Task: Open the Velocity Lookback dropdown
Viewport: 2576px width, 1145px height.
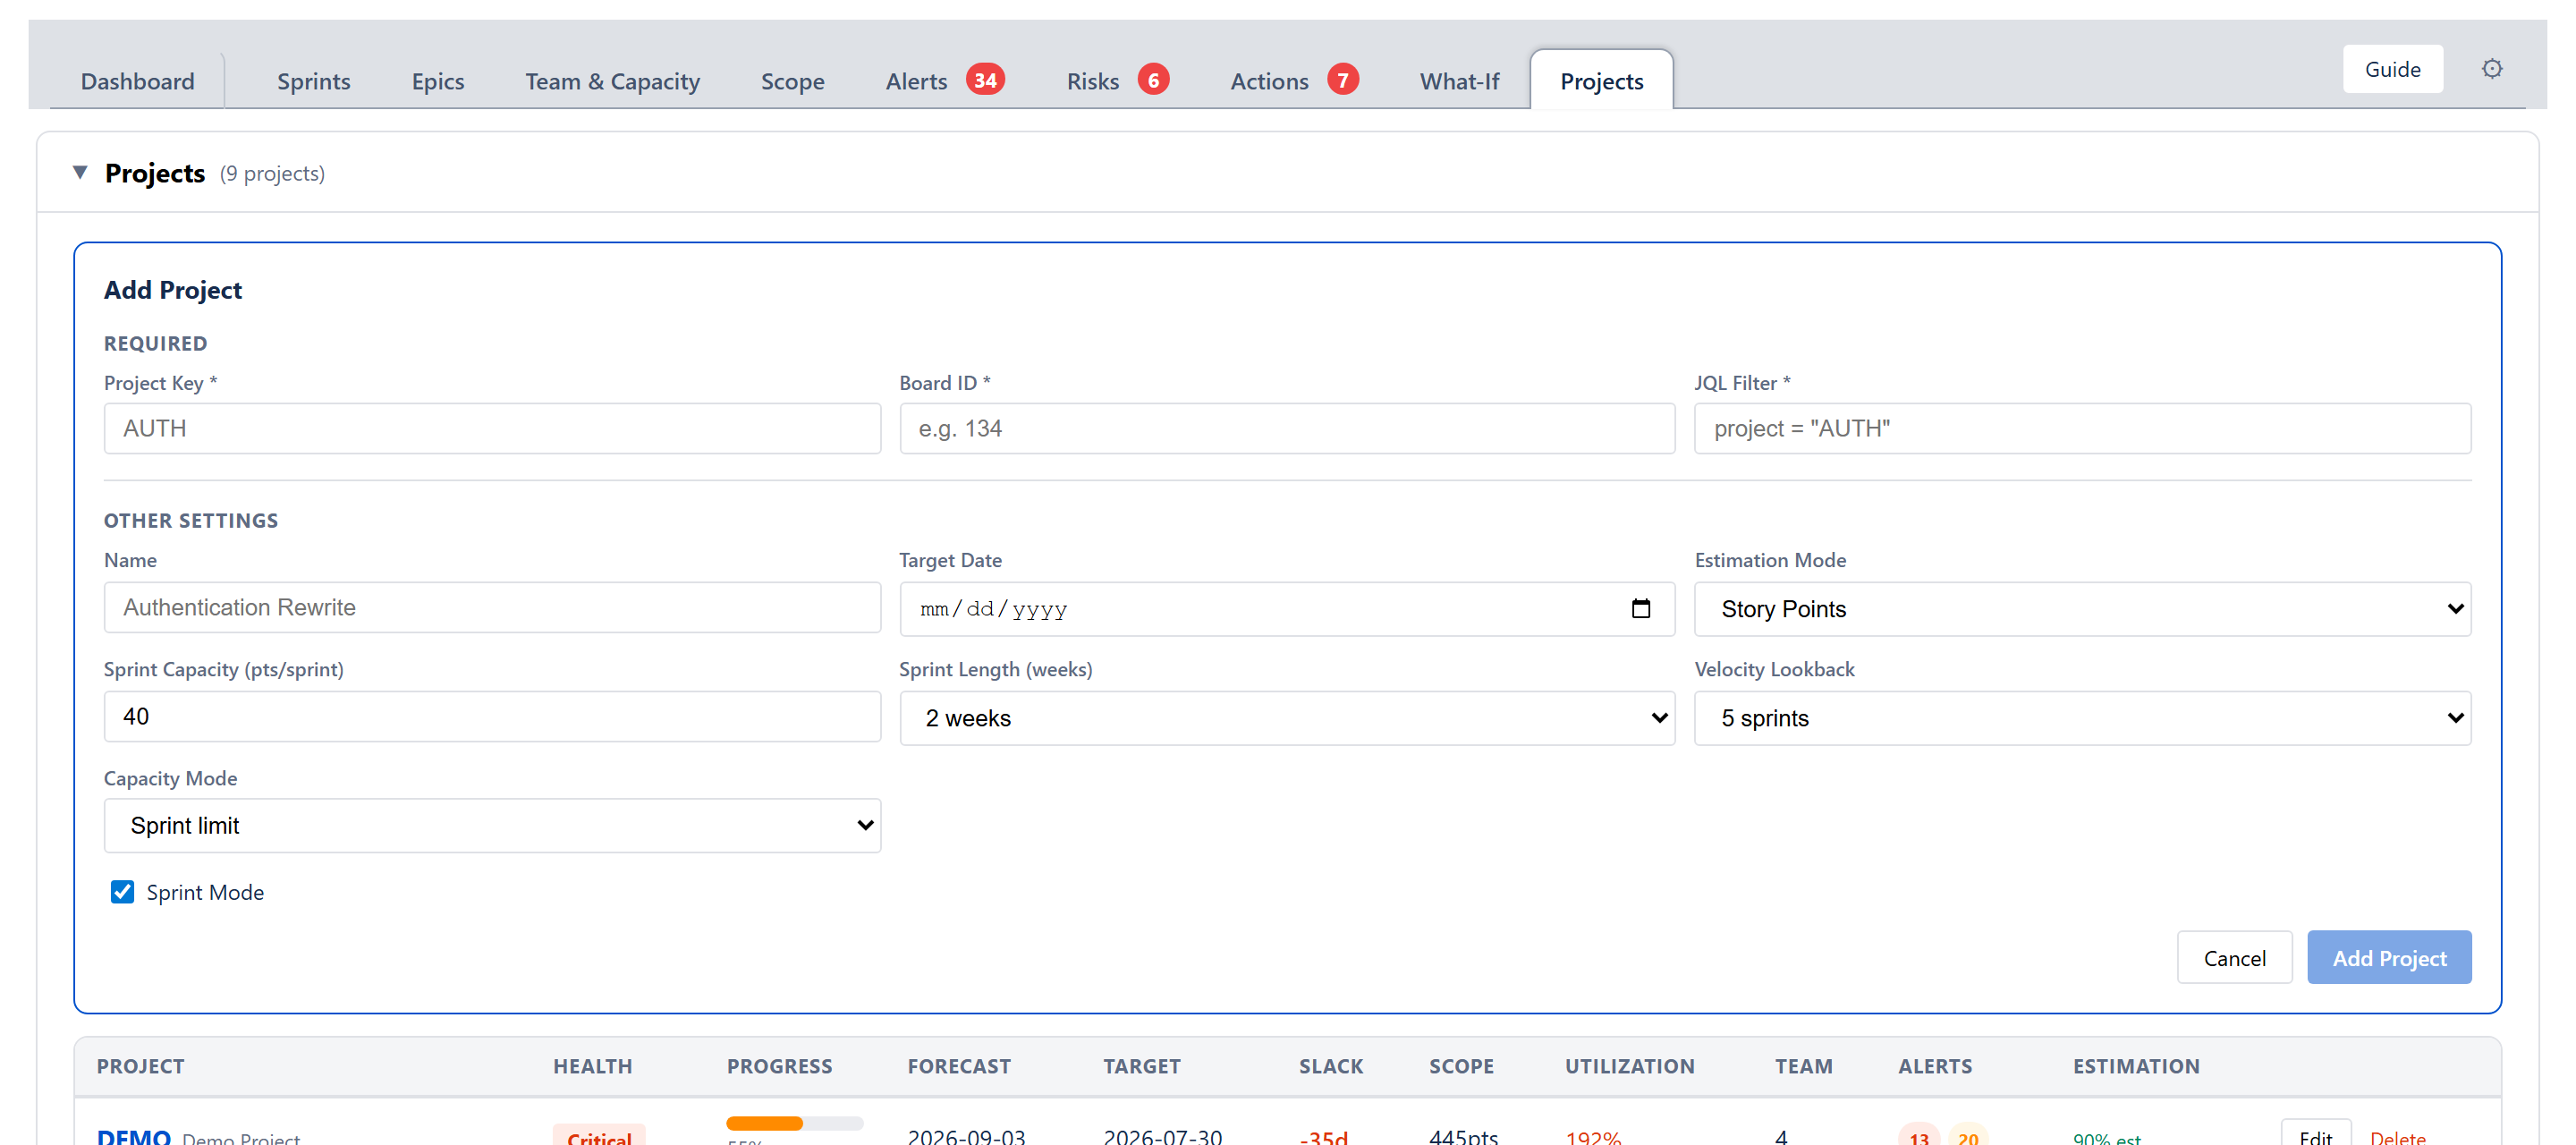Action: coord(2082,717)
